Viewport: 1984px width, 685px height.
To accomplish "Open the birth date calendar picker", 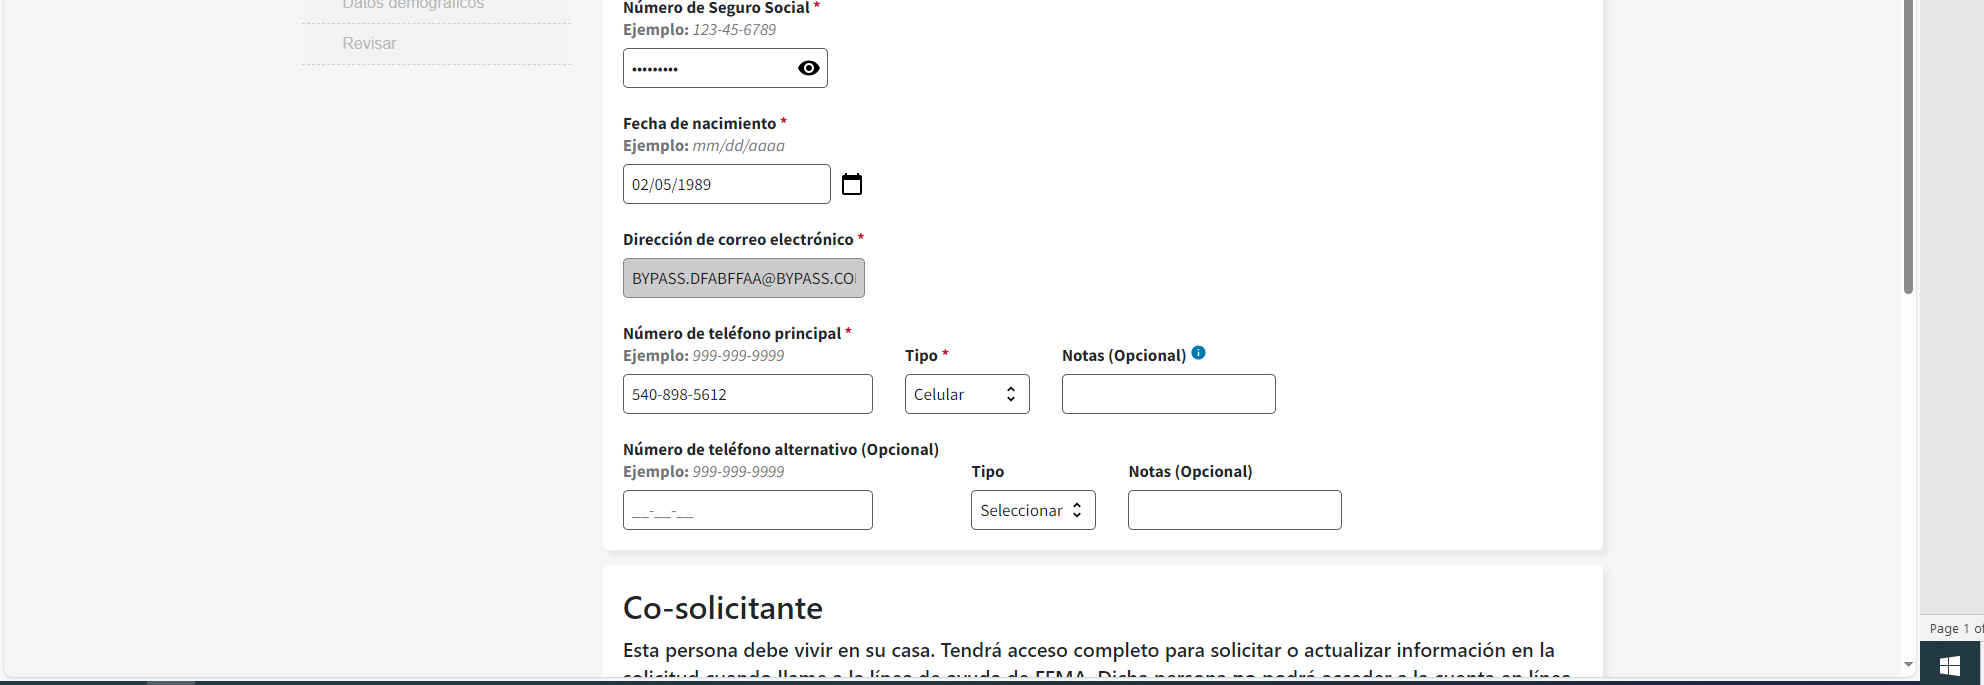I will pyautogui.click(x=851, y=184).
